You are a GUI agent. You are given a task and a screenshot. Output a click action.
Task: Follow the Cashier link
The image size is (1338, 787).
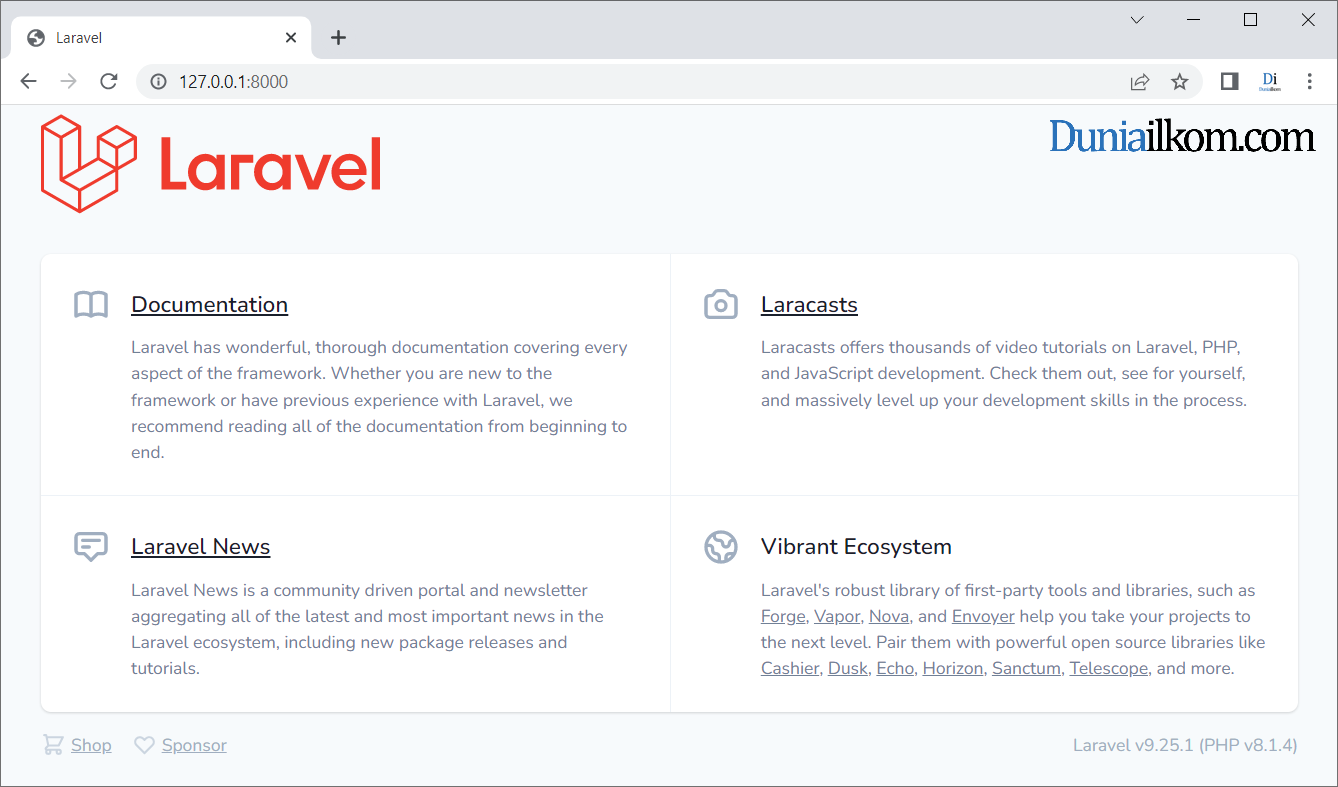pos(790,669)
